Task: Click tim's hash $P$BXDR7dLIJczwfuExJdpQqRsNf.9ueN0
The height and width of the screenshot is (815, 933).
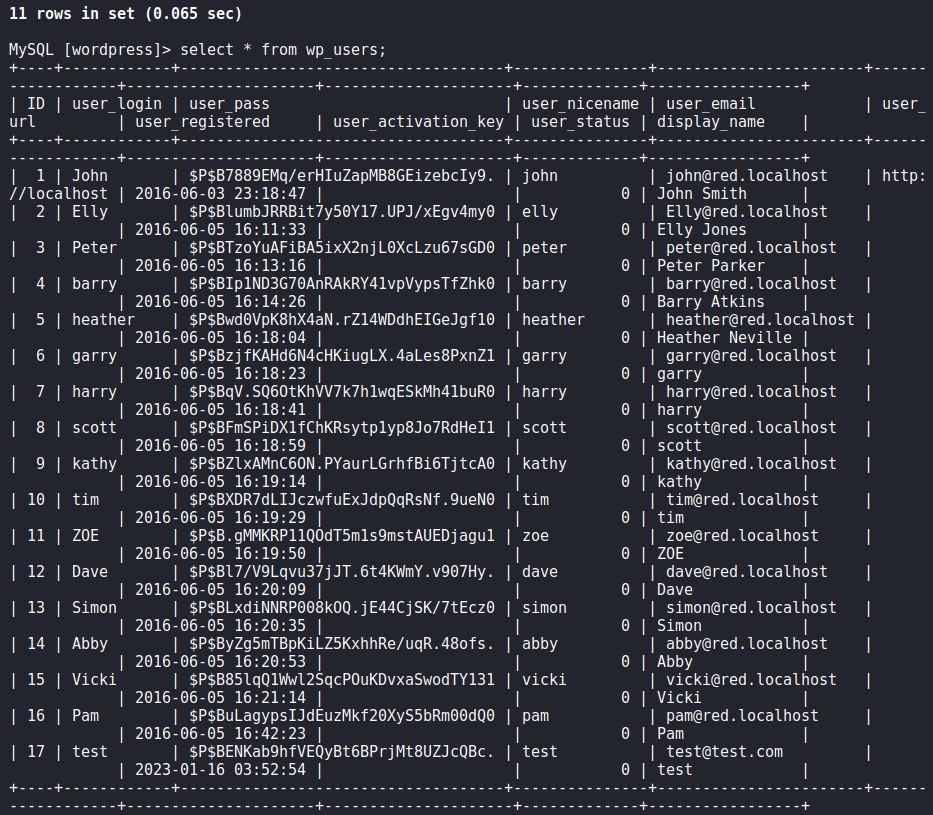Action: [342, 500]
